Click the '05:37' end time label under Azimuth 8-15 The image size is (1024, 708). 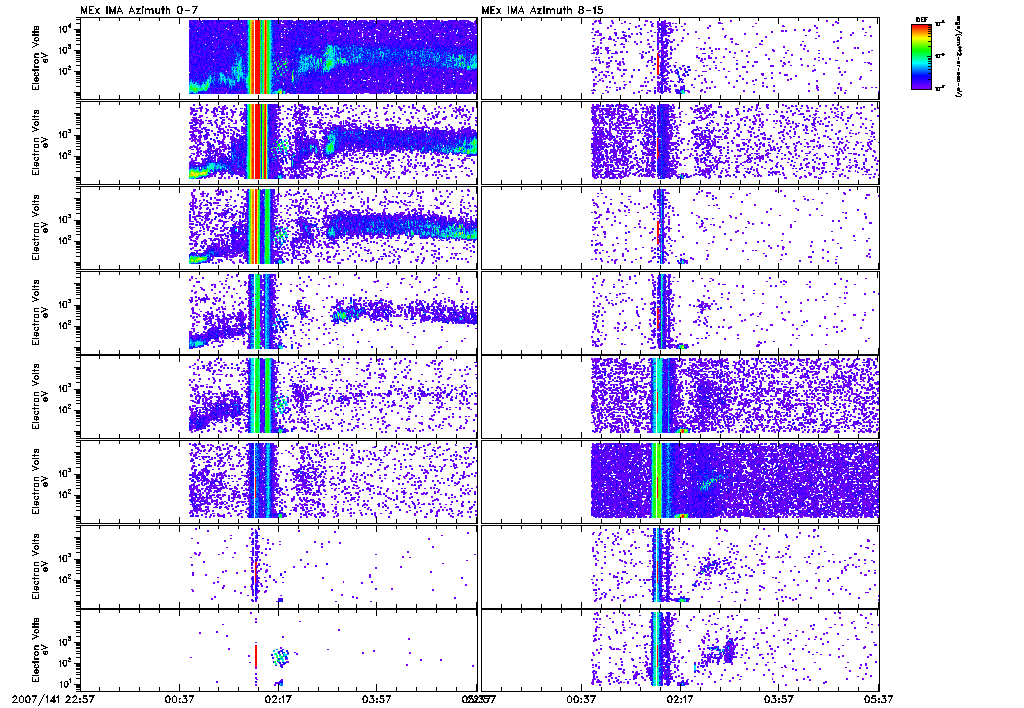(878, 699)
